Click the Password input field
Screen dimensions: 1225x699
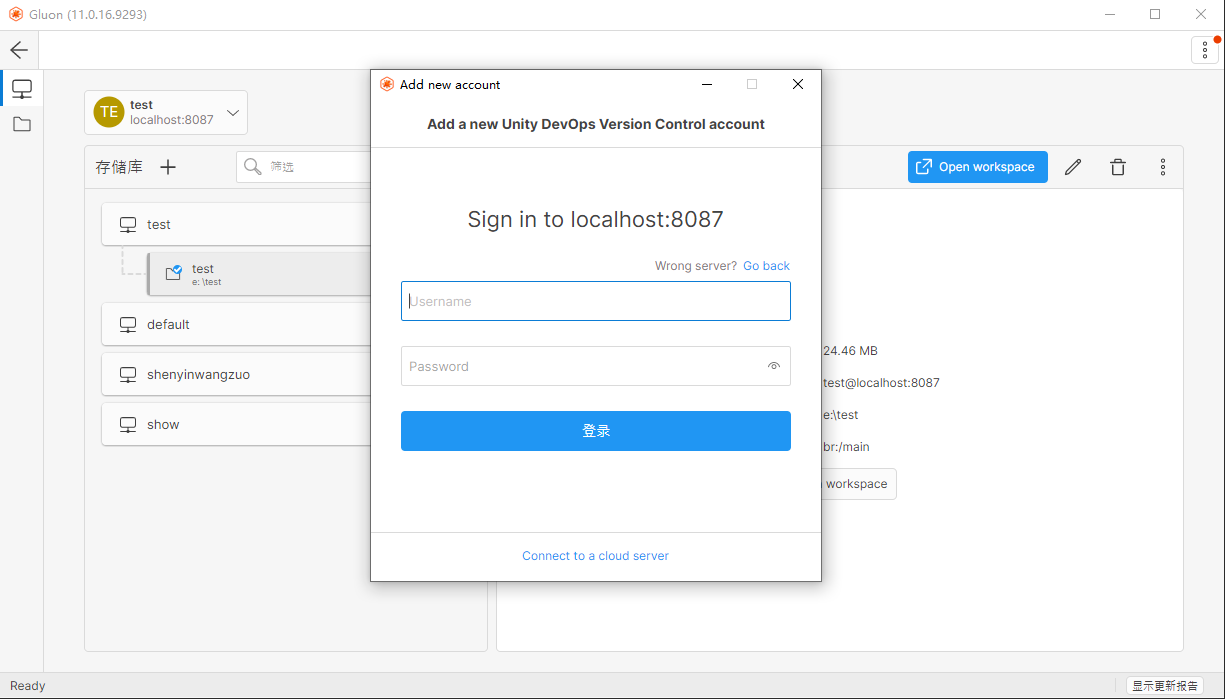[x=580, y=366]
